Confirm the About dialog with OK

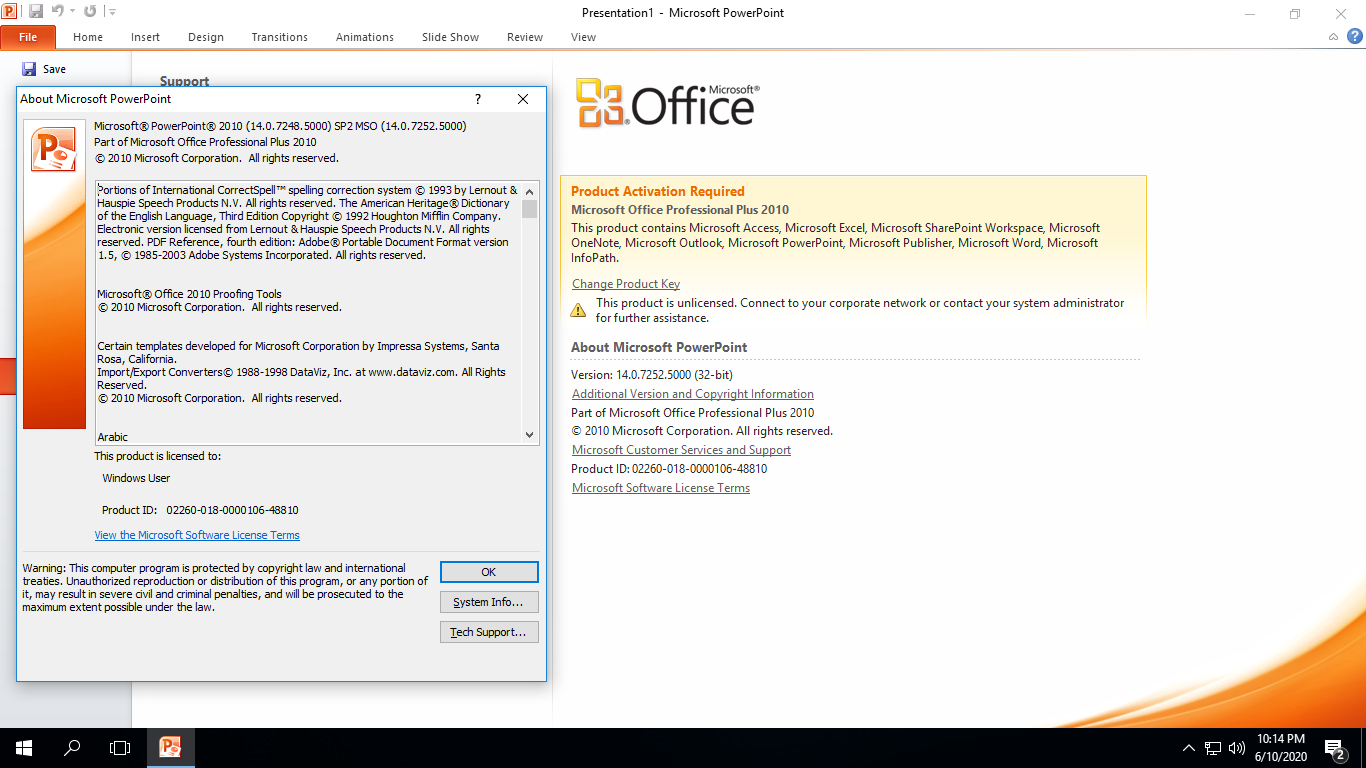pyautogui.click(x=489, y=572)
